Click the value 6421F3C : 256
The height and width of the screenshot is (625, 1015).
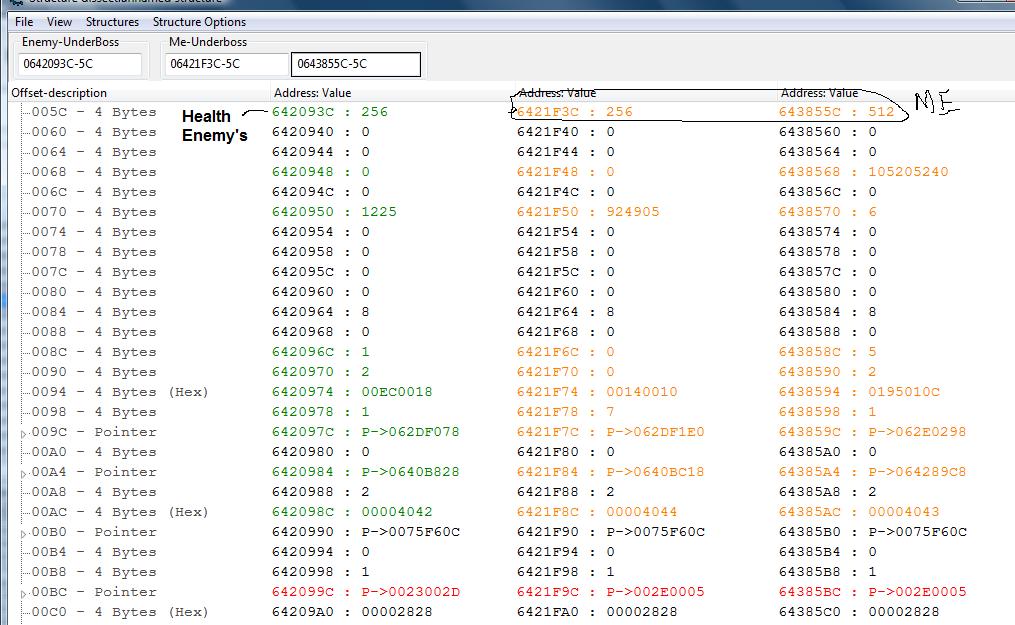(x=574, y=112)
